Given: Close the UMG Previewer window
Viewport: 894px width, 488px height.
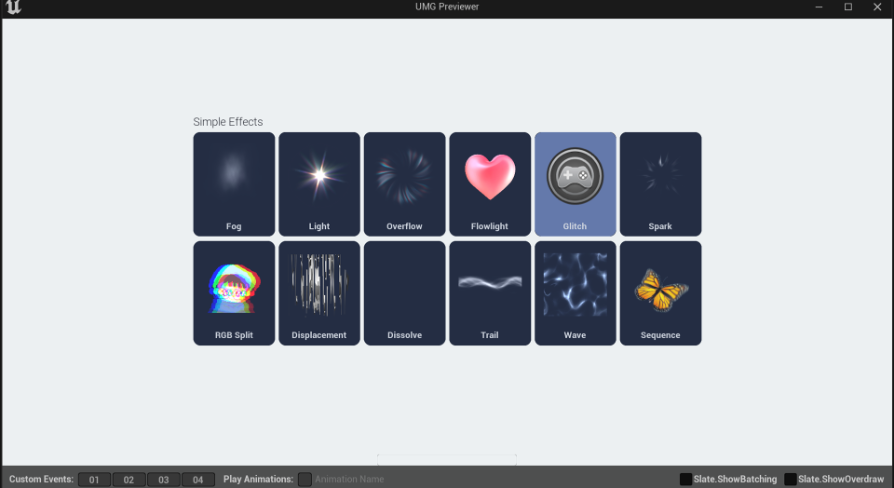Looking at the screenshot, I should [877, 7].
